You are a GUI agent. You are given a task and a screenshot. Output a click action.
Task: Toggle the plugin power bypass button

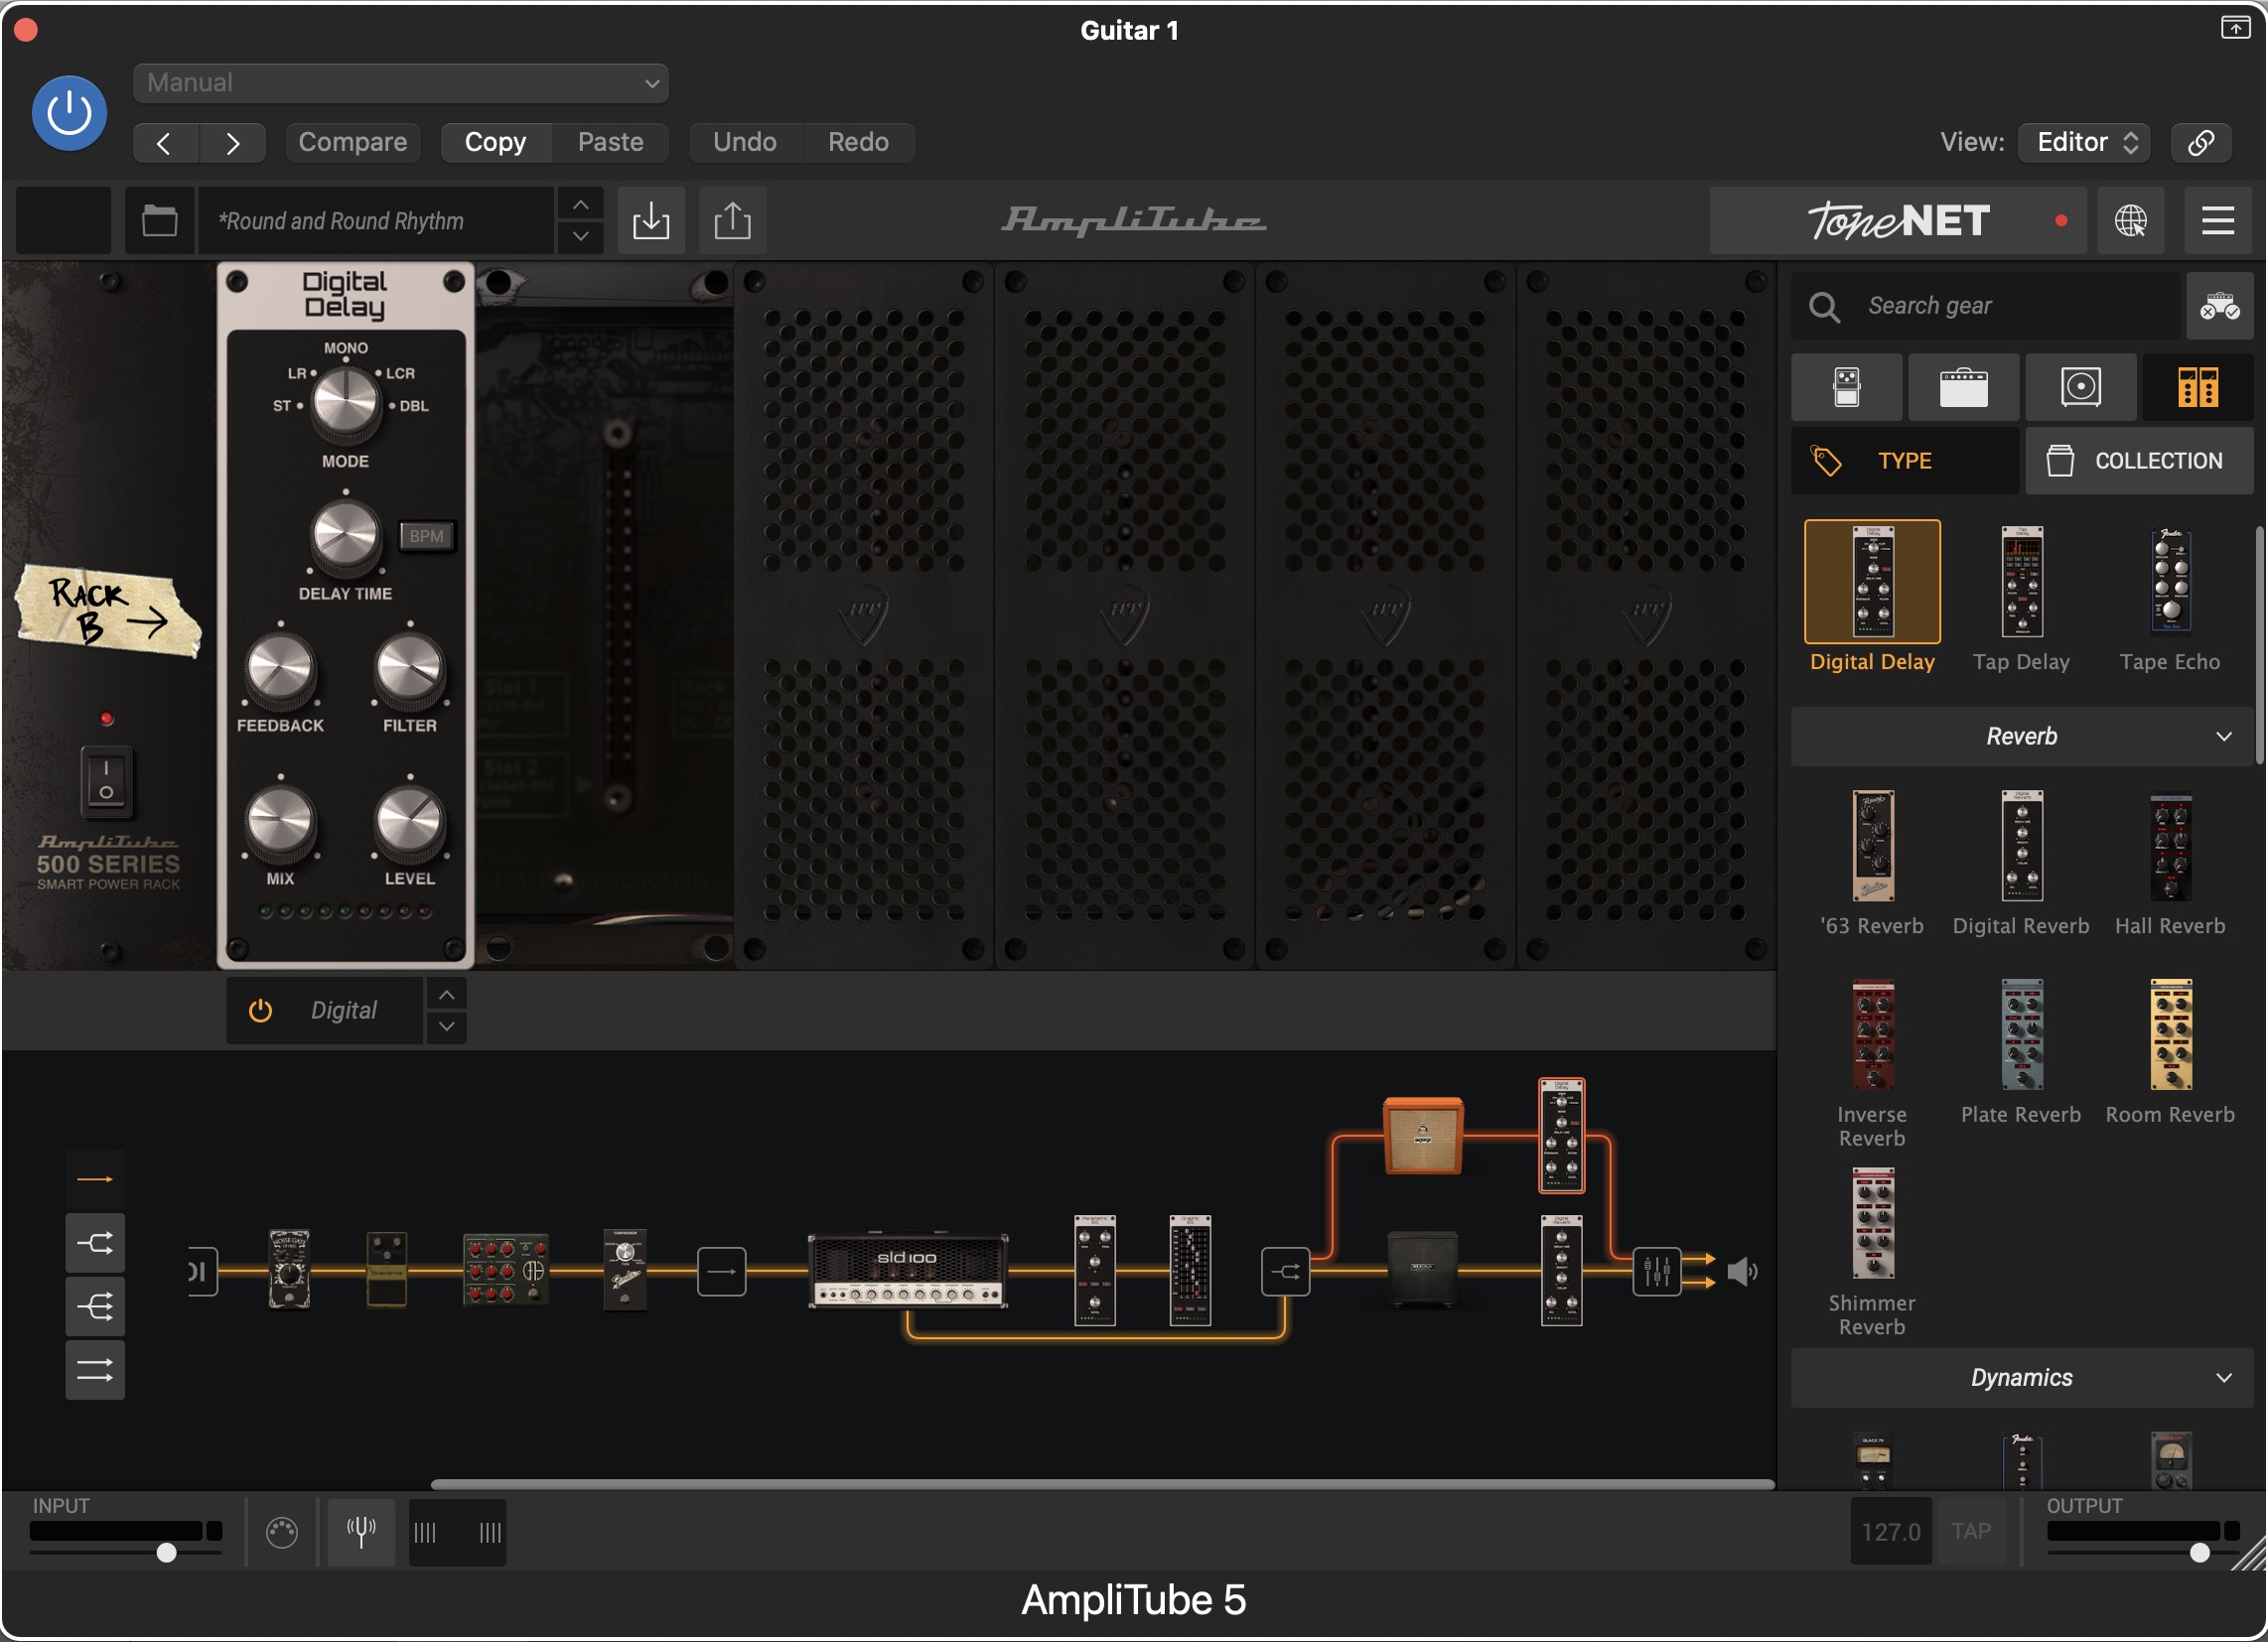coord(69,113)
